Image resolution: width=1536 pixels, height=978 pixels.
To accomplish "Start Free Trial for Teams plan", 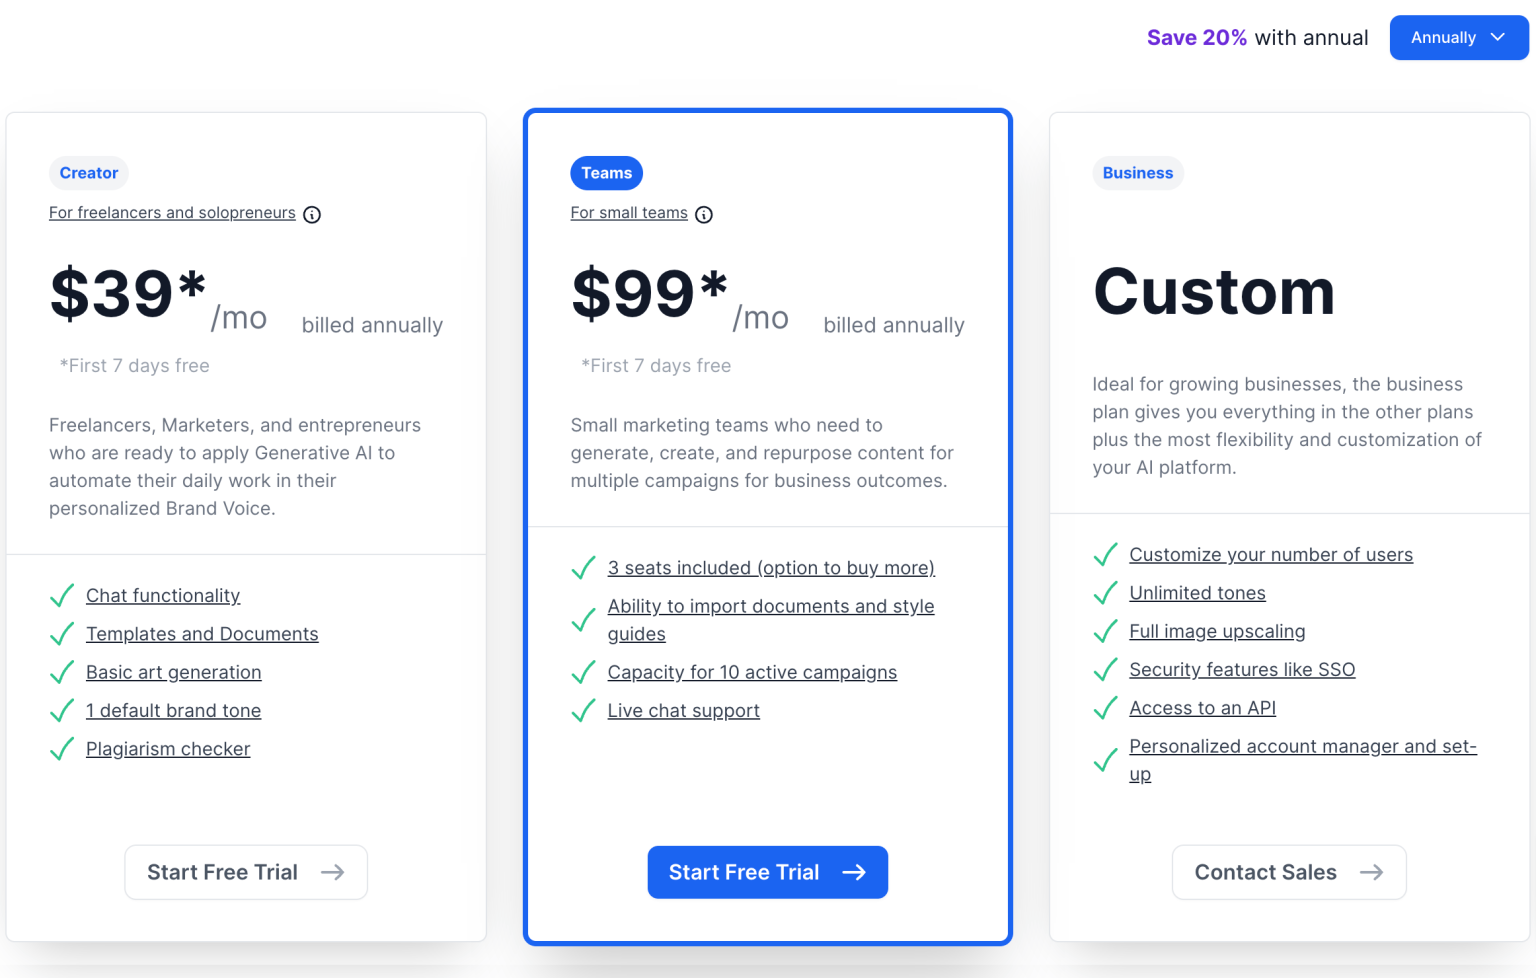I will (x=767, y=872).
